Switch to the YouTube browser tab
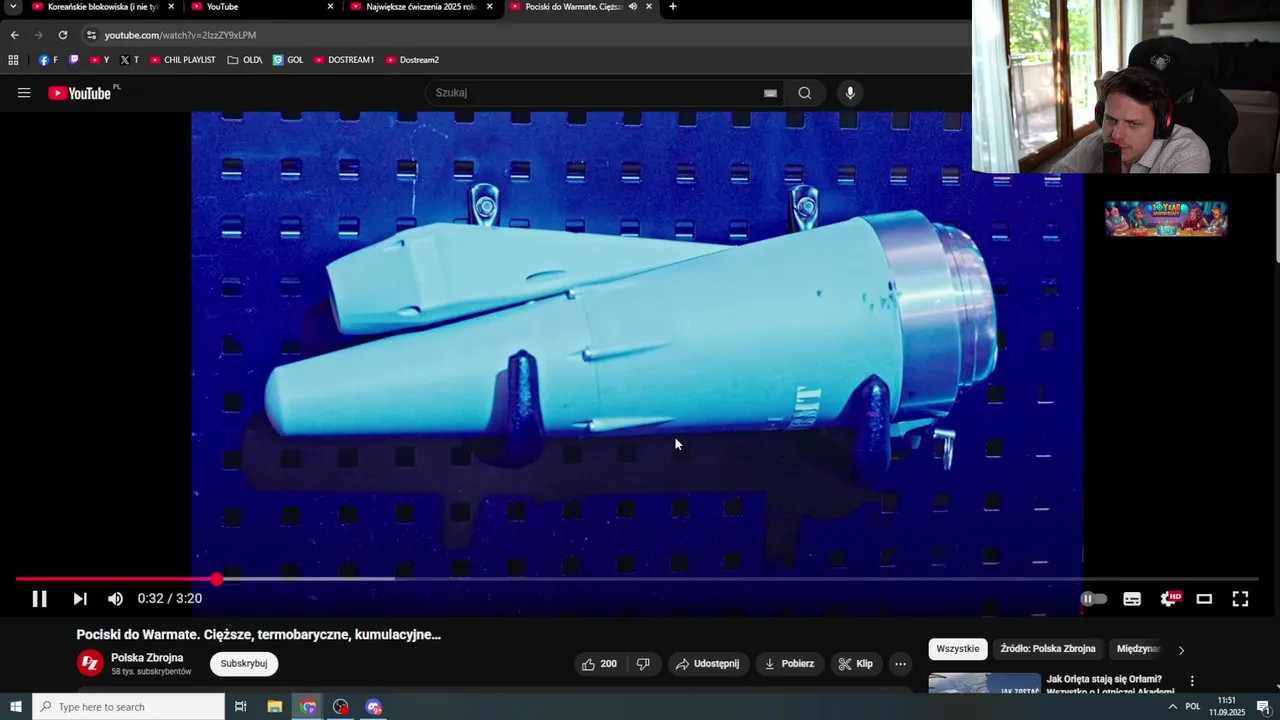The image size is (1280, 720). [261, 7]
